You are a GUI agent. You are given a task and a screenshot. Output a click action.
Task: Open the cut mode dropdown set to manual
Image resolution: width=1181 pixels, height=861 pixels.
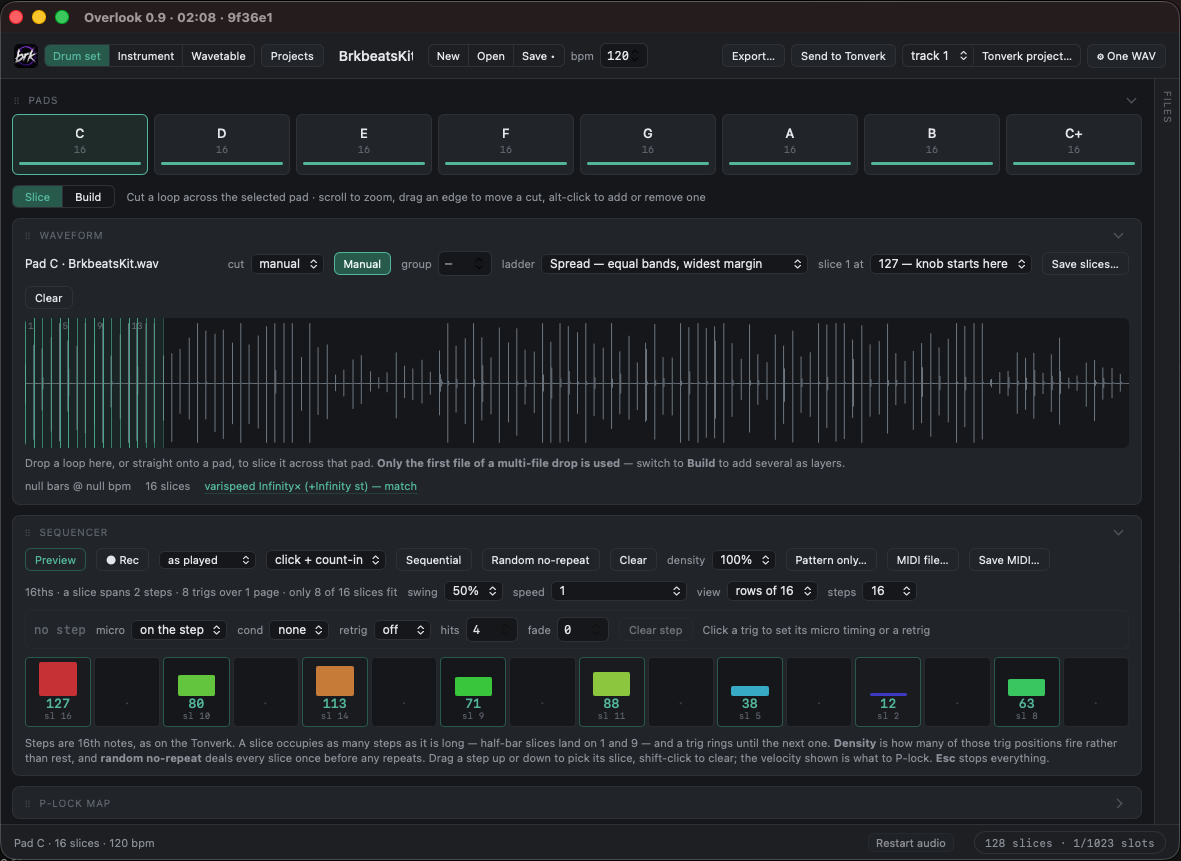[x=287, y=264]
